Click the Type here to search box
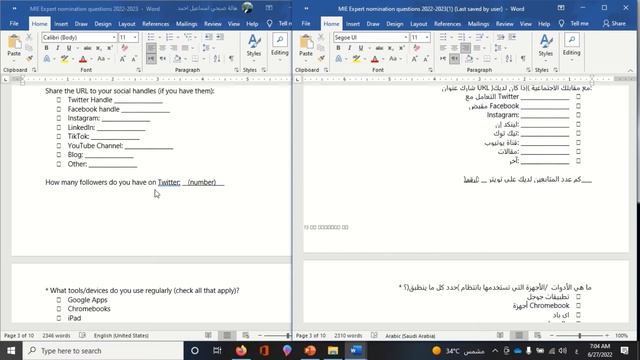 103,351
